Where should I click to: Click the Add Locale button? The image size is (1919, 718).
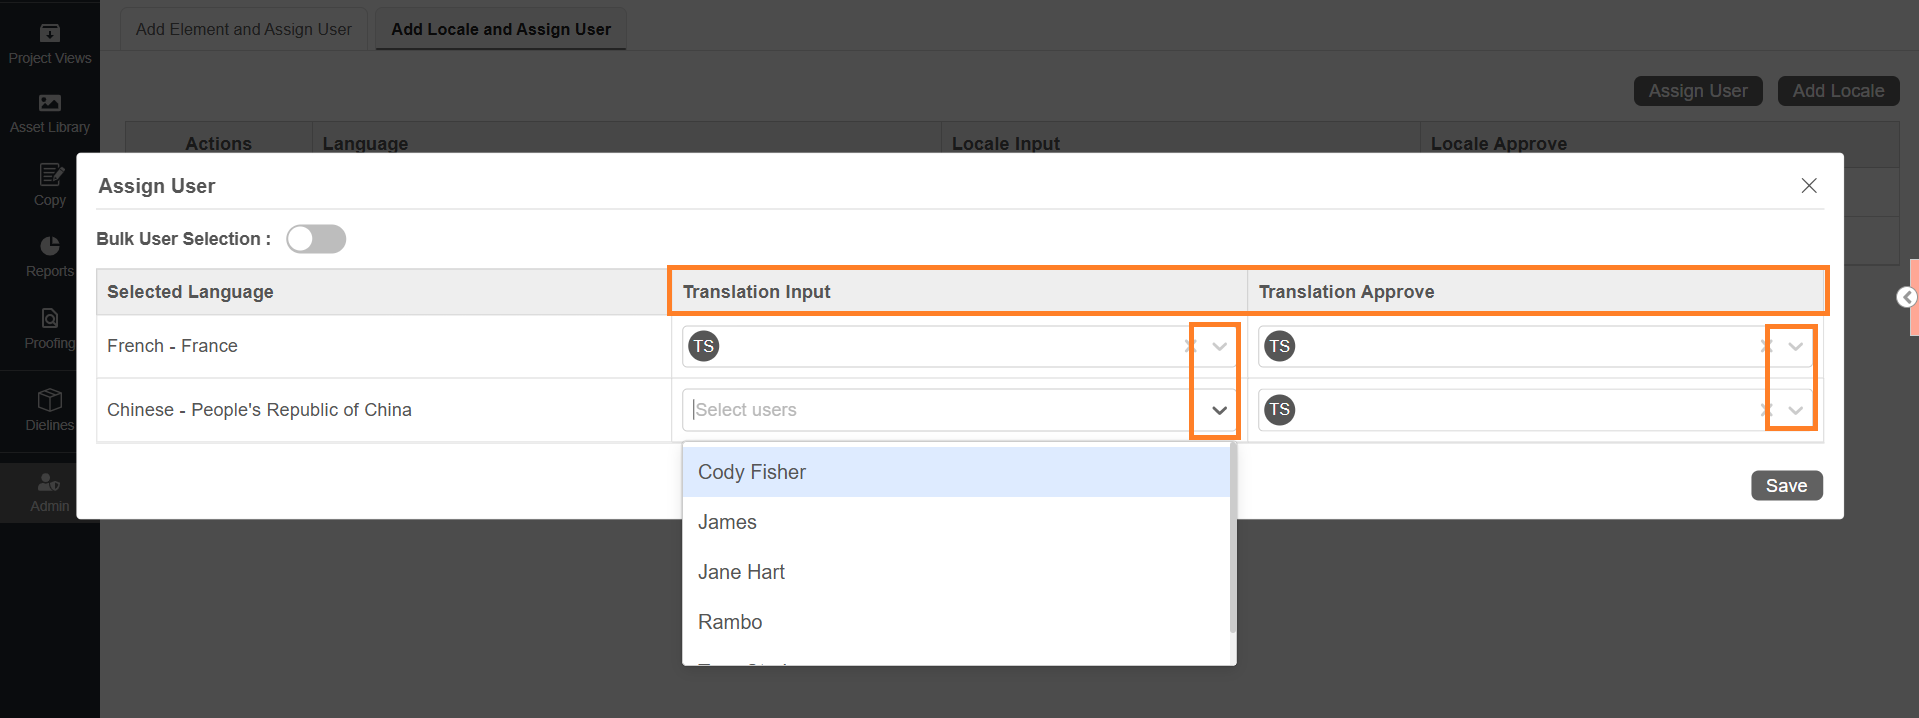point(1838,91)
